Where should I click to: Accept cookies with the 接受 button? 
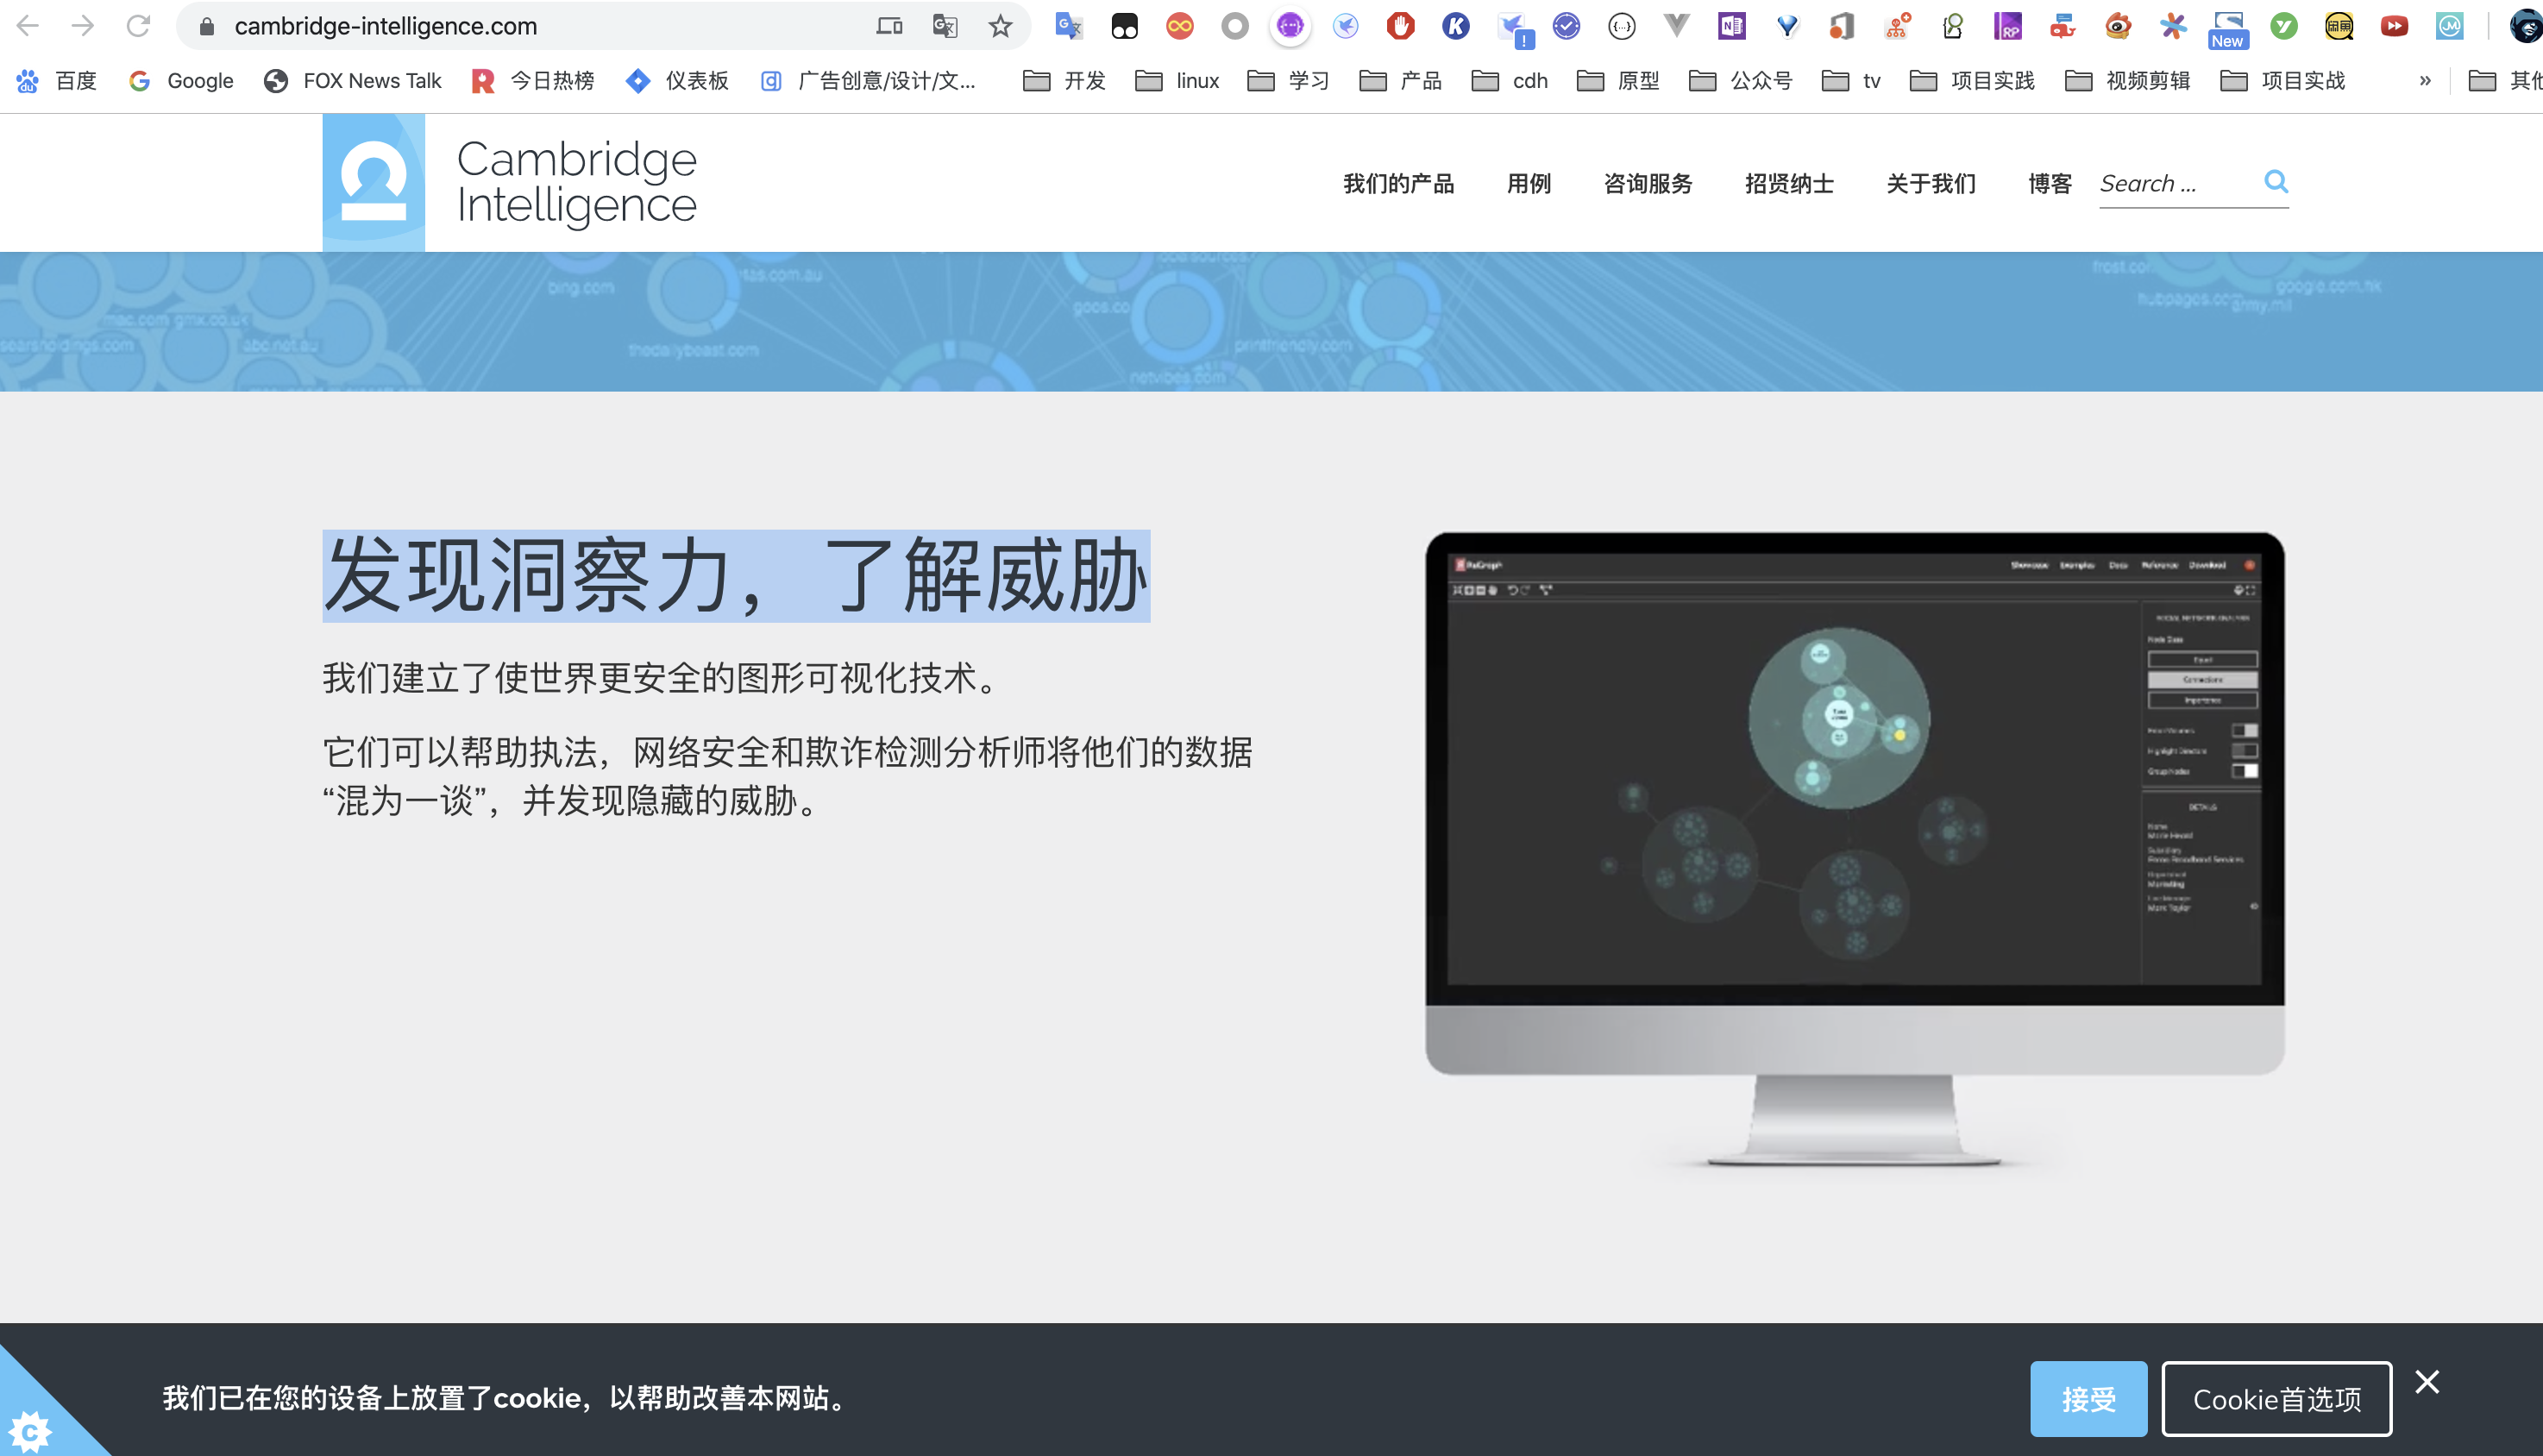(2088, 1398)
